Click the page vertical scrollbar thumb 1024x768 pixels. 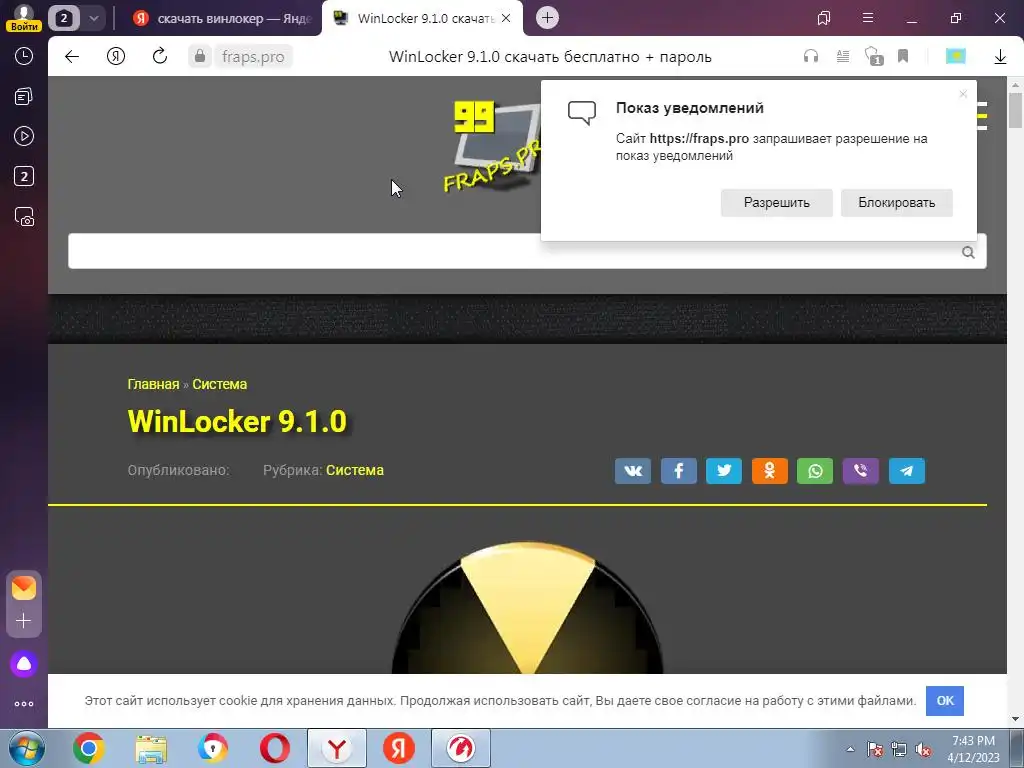click(1015, 111)
